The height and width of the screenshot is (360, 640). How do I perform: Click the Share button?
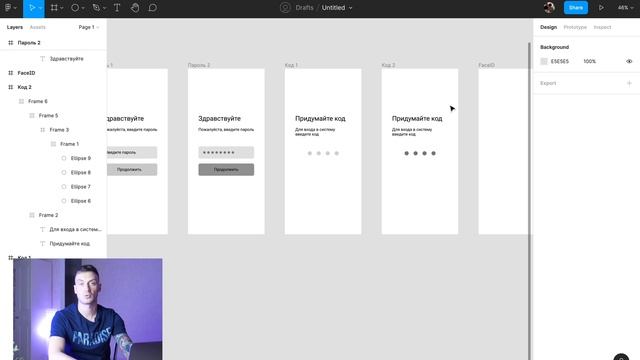(x=576, y=8)
